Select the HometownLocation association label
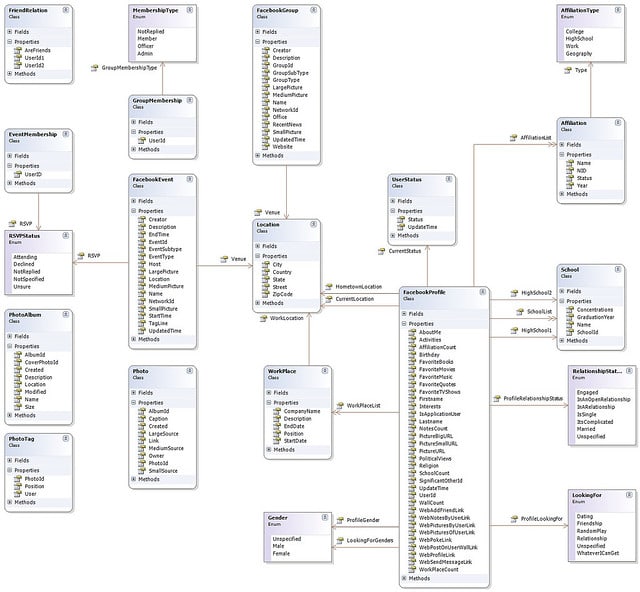This screenshot has width=640, height=592. pyautogui.click(x=359, y=287)
